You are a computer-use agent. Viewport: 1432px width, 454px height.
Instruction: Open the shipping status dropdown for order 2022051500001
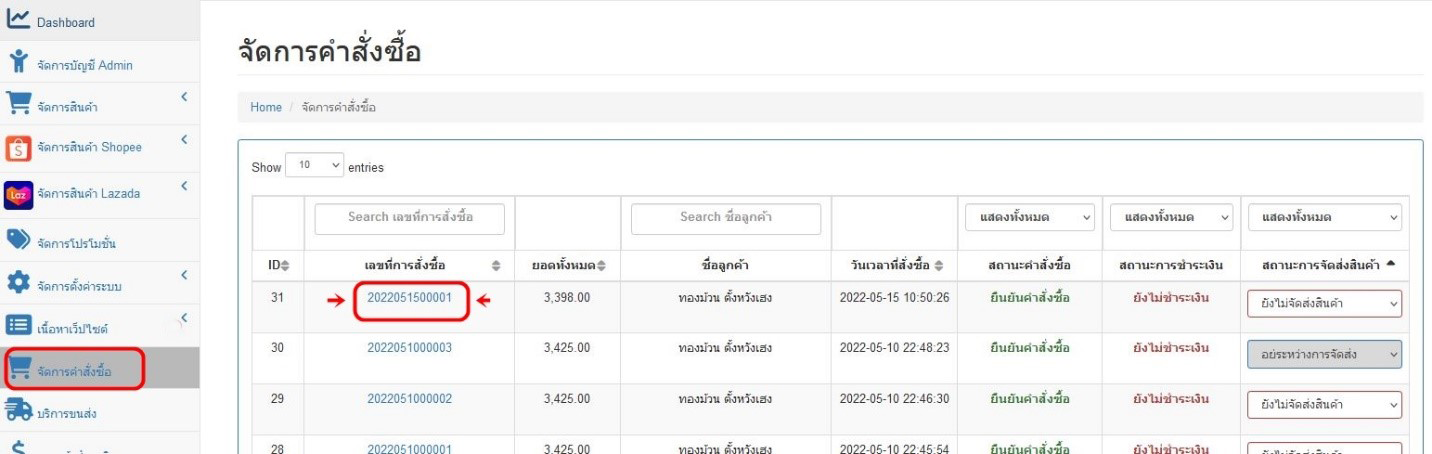1324,304
